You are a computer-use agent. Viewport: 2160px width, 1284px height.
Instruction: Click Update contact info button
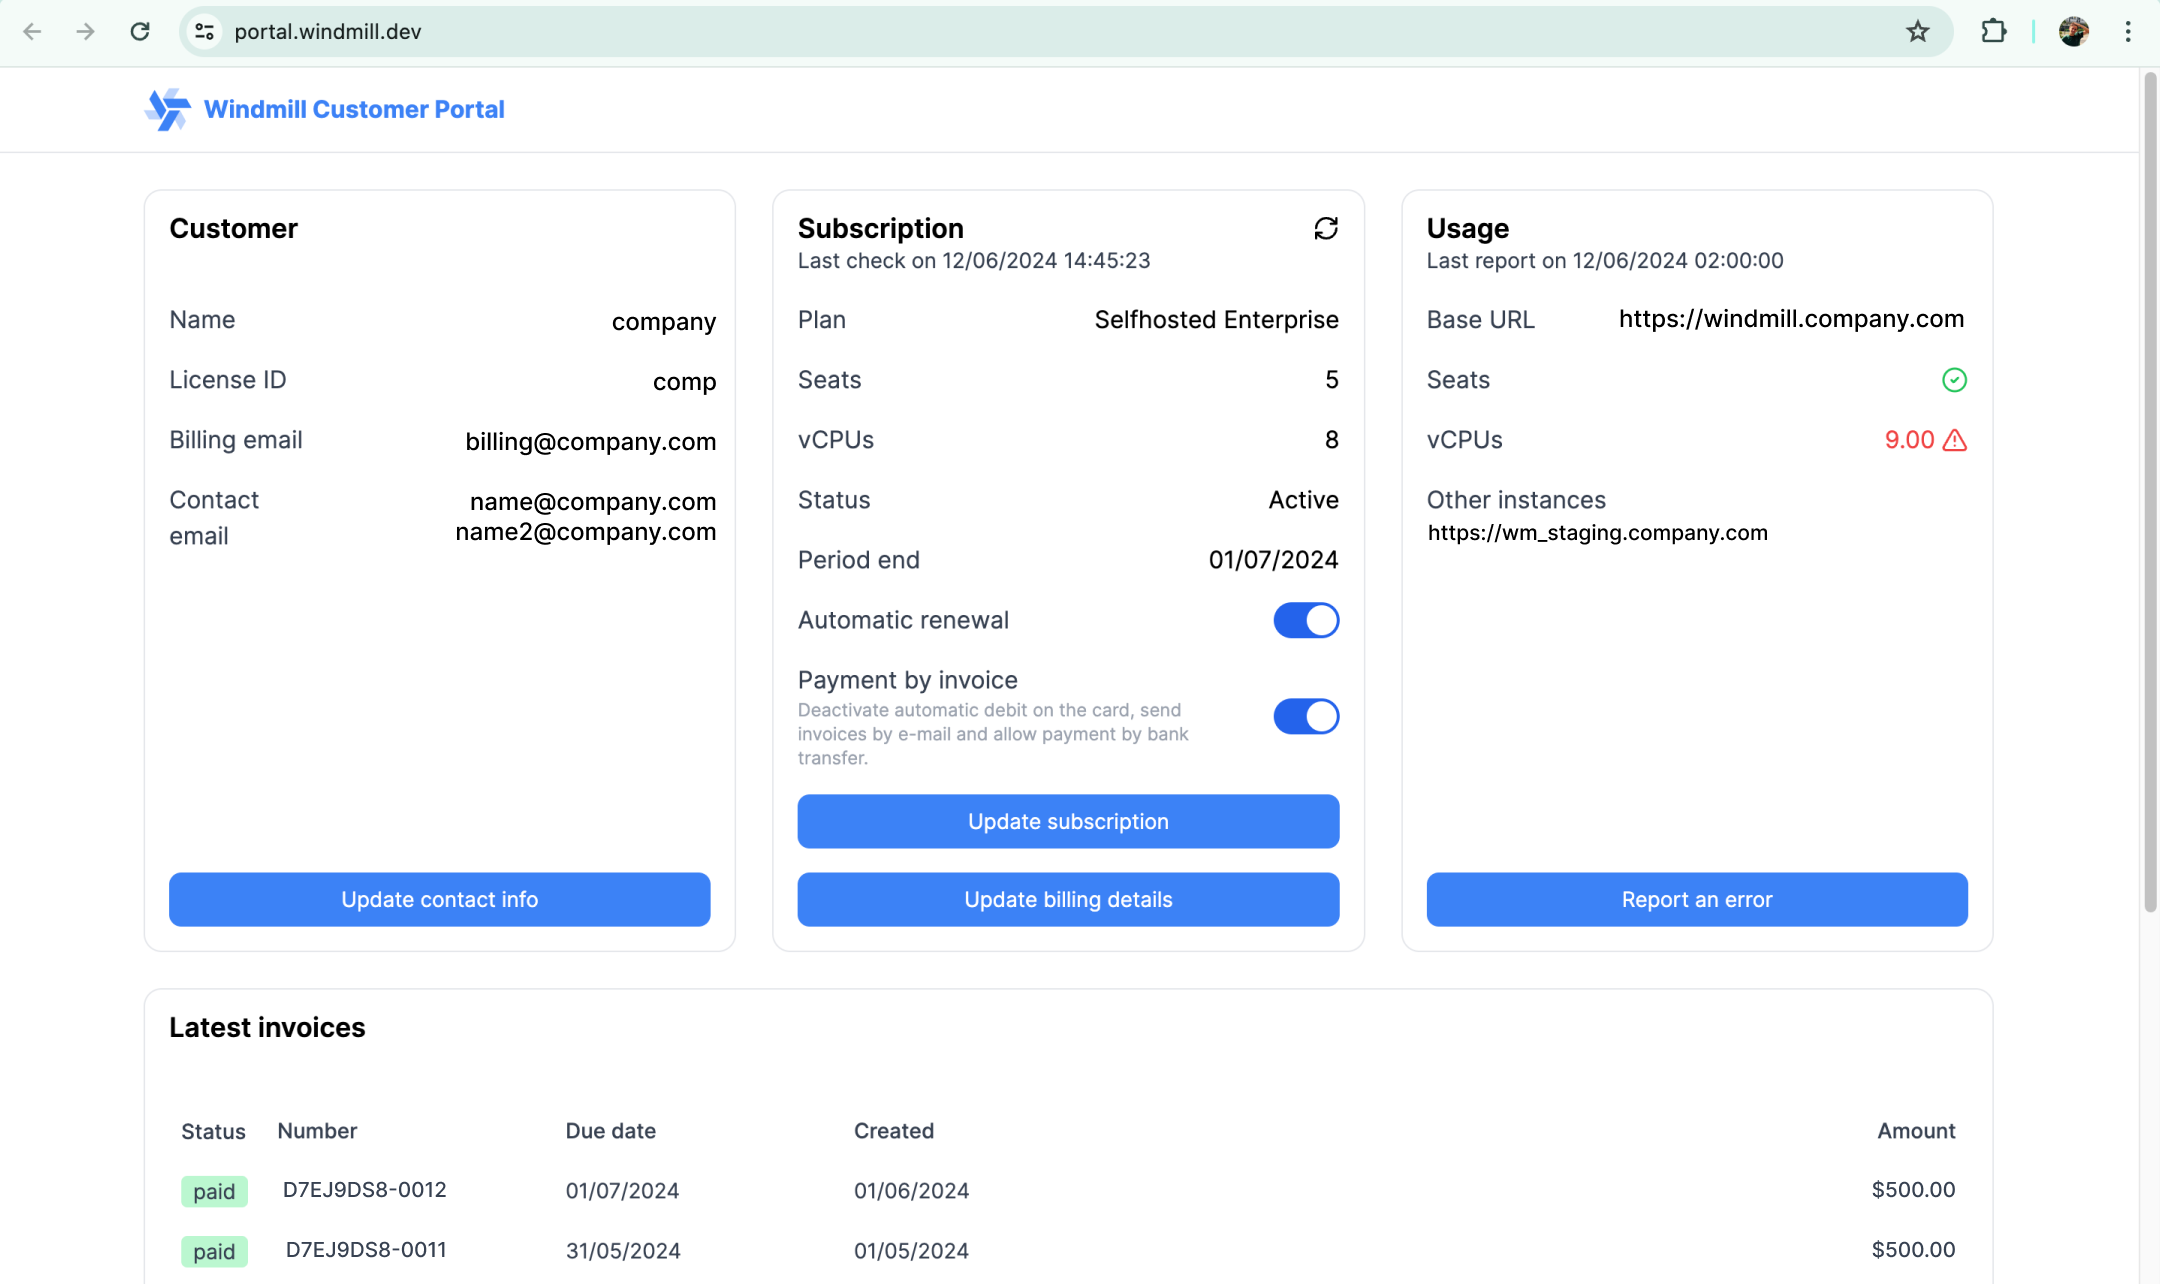(x=440, y=899)
